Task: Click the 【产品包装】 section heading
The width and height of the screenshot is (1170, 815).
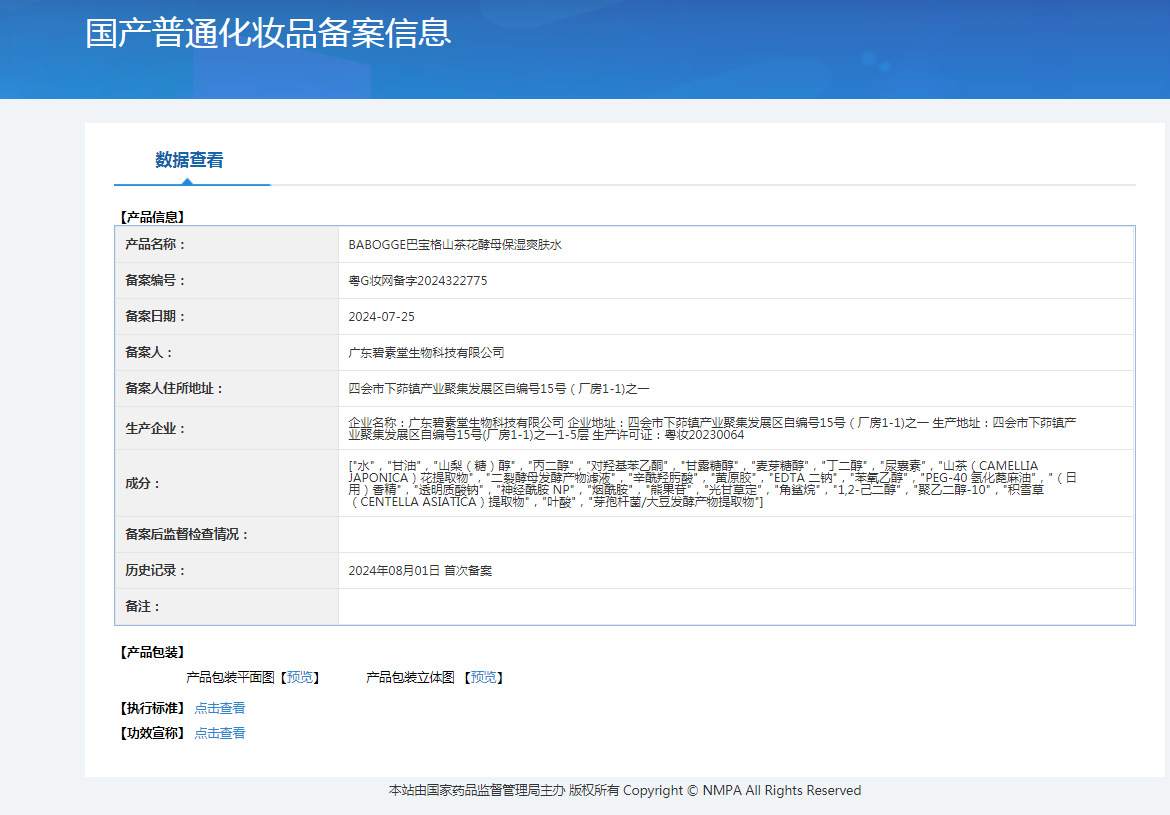Action: [152, 653]
